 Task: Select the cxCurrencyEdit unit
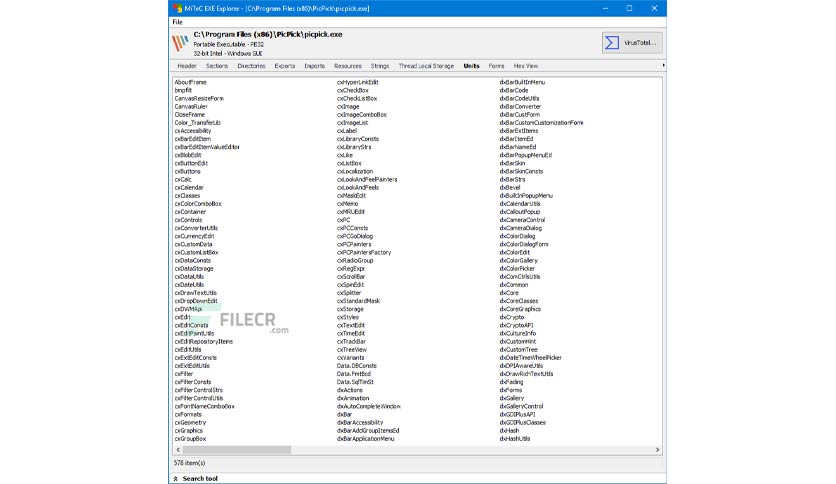point(195,236)
